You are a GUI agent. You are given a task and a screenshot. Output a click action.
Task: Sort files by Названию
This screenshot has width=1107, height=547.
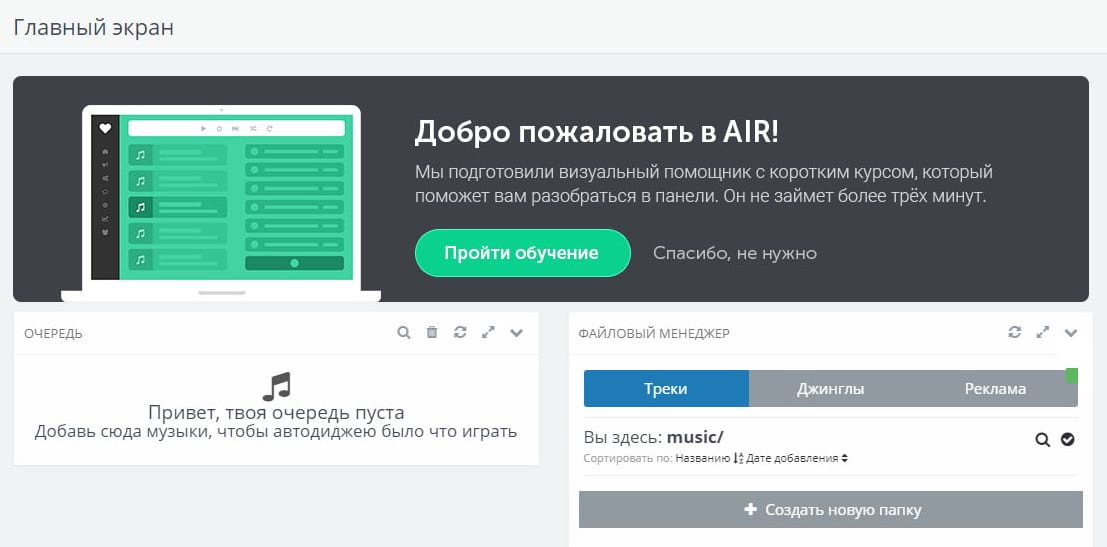pos(710,458)
